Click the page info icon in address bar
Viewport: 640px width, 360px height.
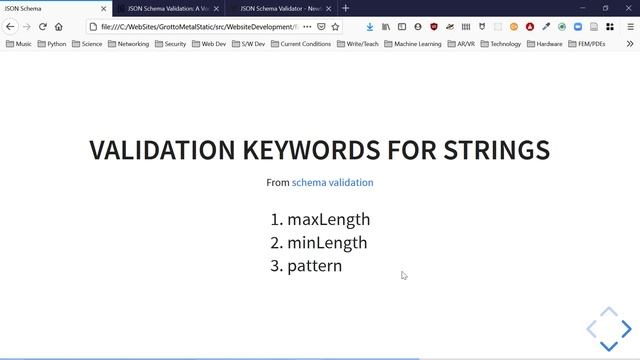coord(93,27)
